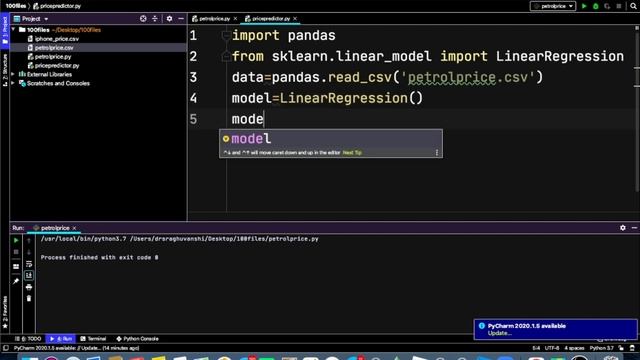This screenshot has width=640, height=360.
Task: Toggle scroll to end in Run console
Action: tap(29, 276)
